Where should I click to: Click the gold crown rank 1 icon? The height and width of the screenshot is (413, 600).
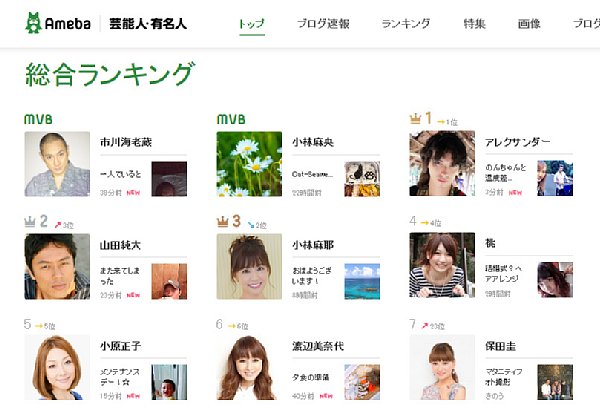(415, 119)
